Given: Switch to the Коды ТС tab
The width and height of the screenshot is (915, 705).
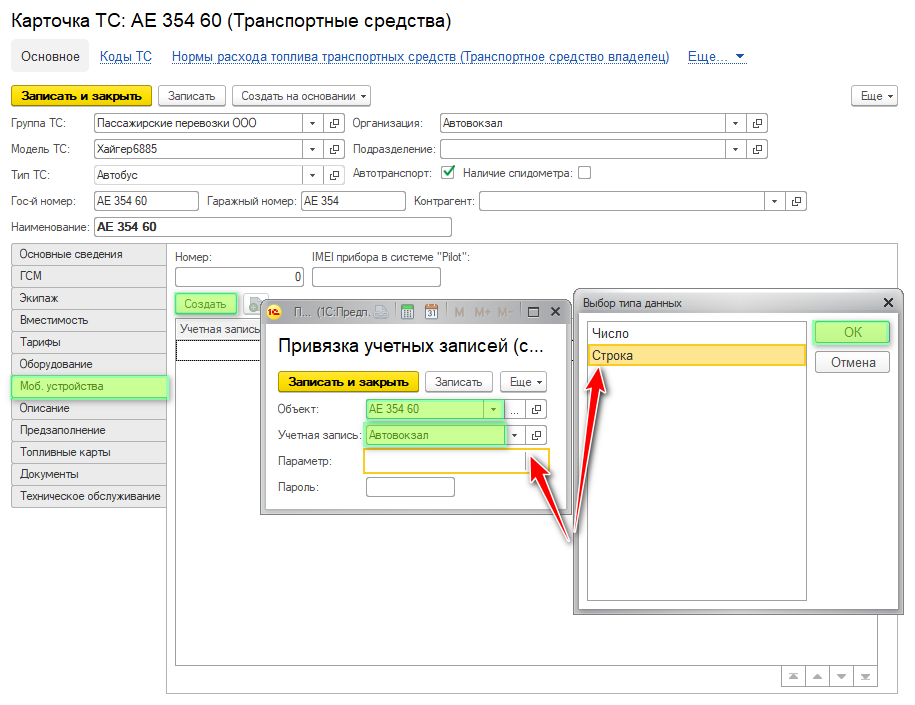Looking at the screenshot, I should pos(126,57).
